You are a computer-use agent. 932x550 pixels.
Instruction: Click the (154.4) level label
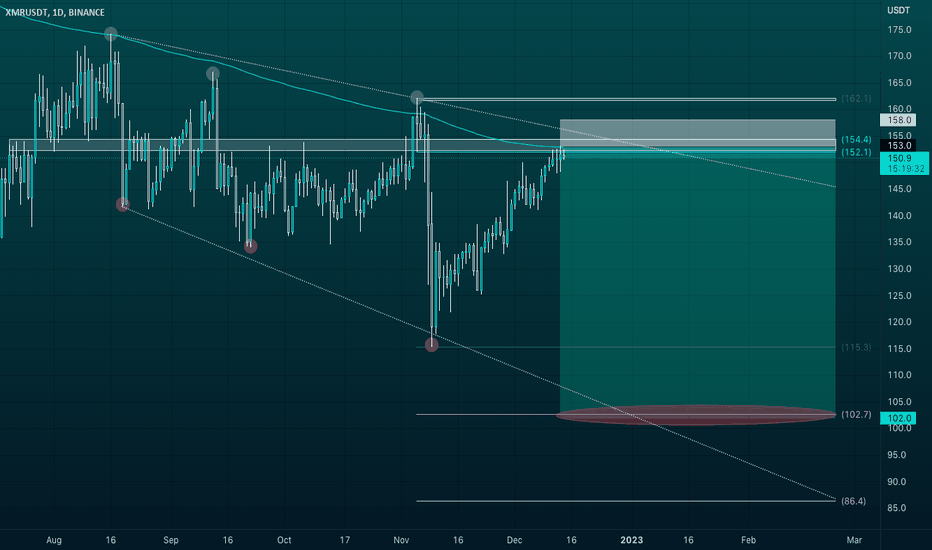tap(856, 140)
